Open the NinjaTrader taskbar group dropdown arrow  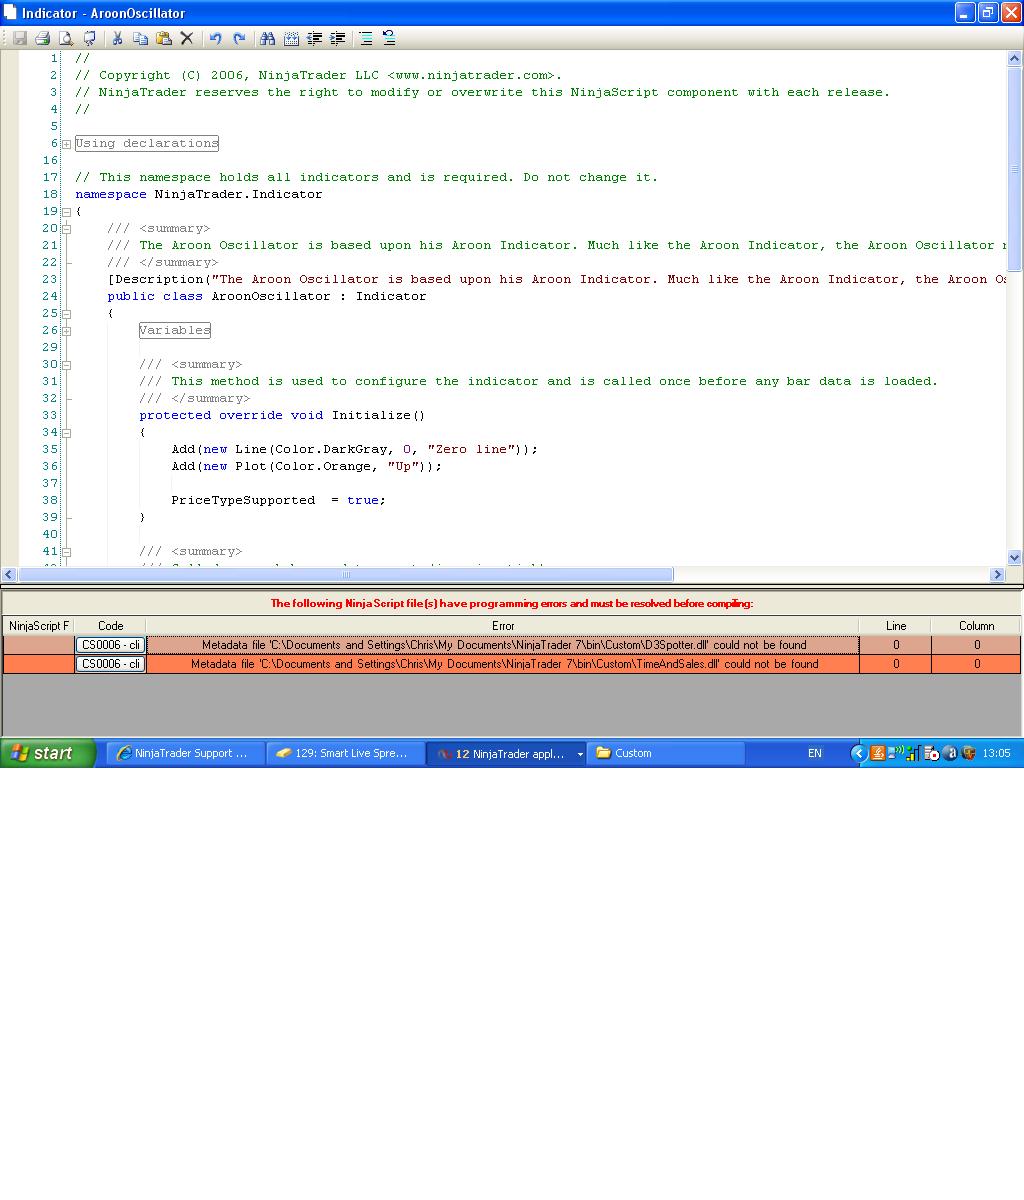click(x=580, y=754)
